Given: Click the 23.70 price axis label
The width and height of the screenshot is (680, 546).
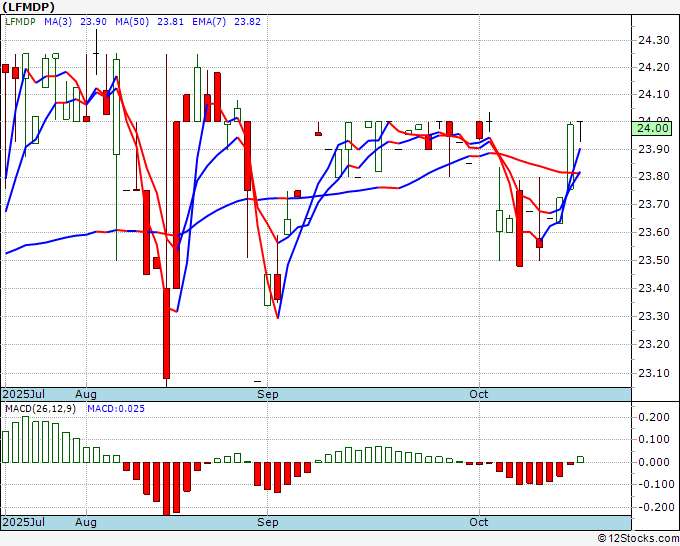Looking at the screenshot, I should click(654, 204).
